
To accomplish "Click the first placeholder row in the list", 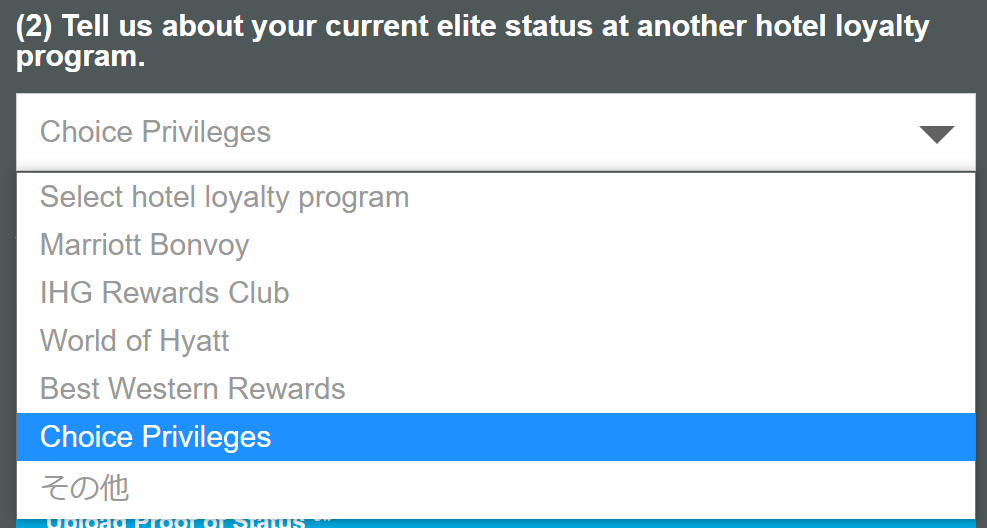I will pyautogui.click(x=225, y=197).
